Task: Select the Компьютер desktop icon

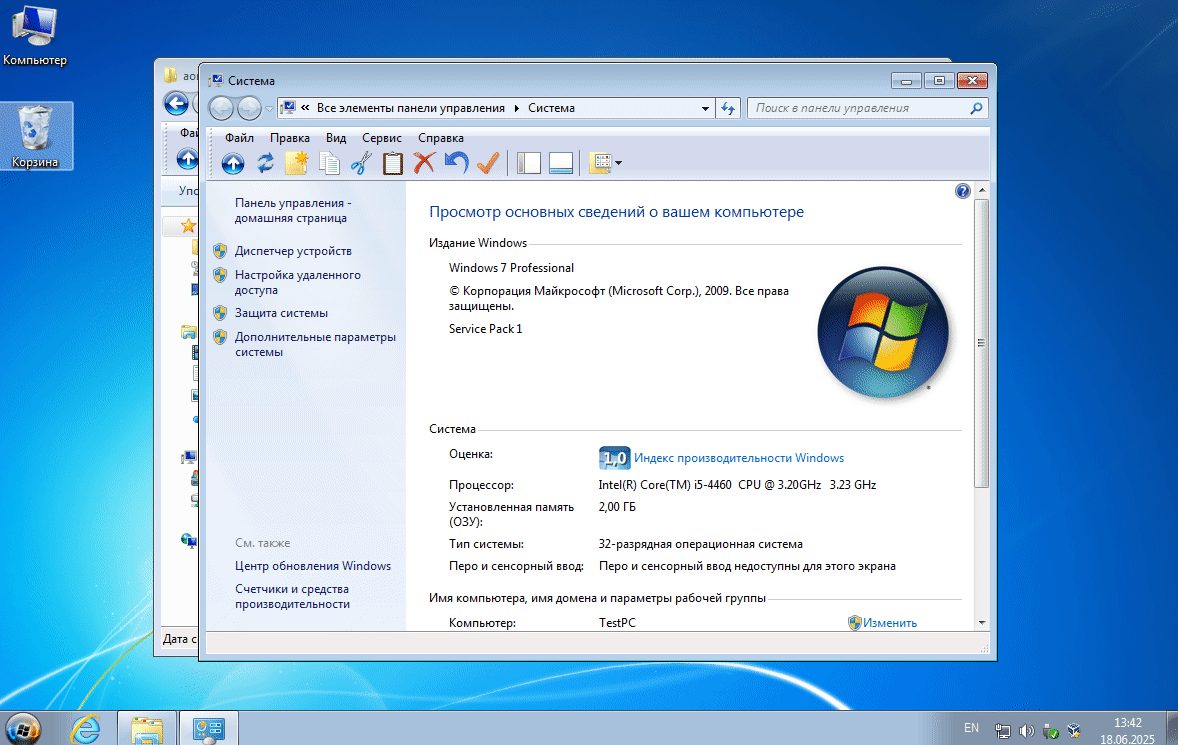Action: [x=35, y=36]
